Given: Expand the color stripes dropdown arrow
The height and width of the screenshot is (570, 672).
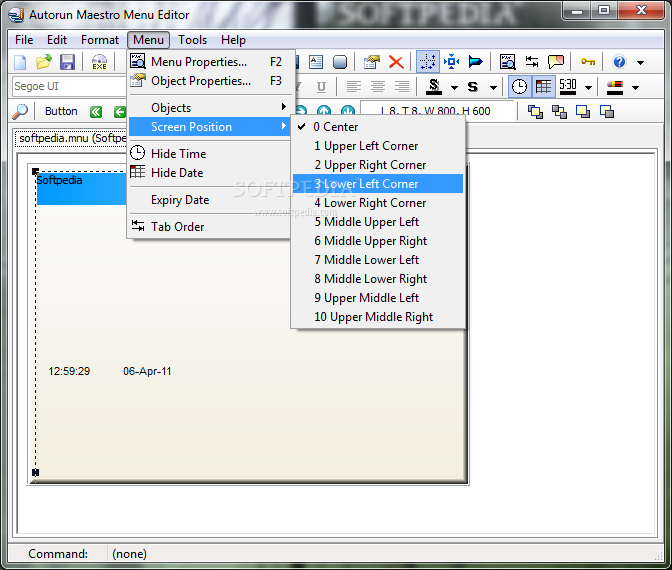Looking at the screenshot, I should coord(636,88).
